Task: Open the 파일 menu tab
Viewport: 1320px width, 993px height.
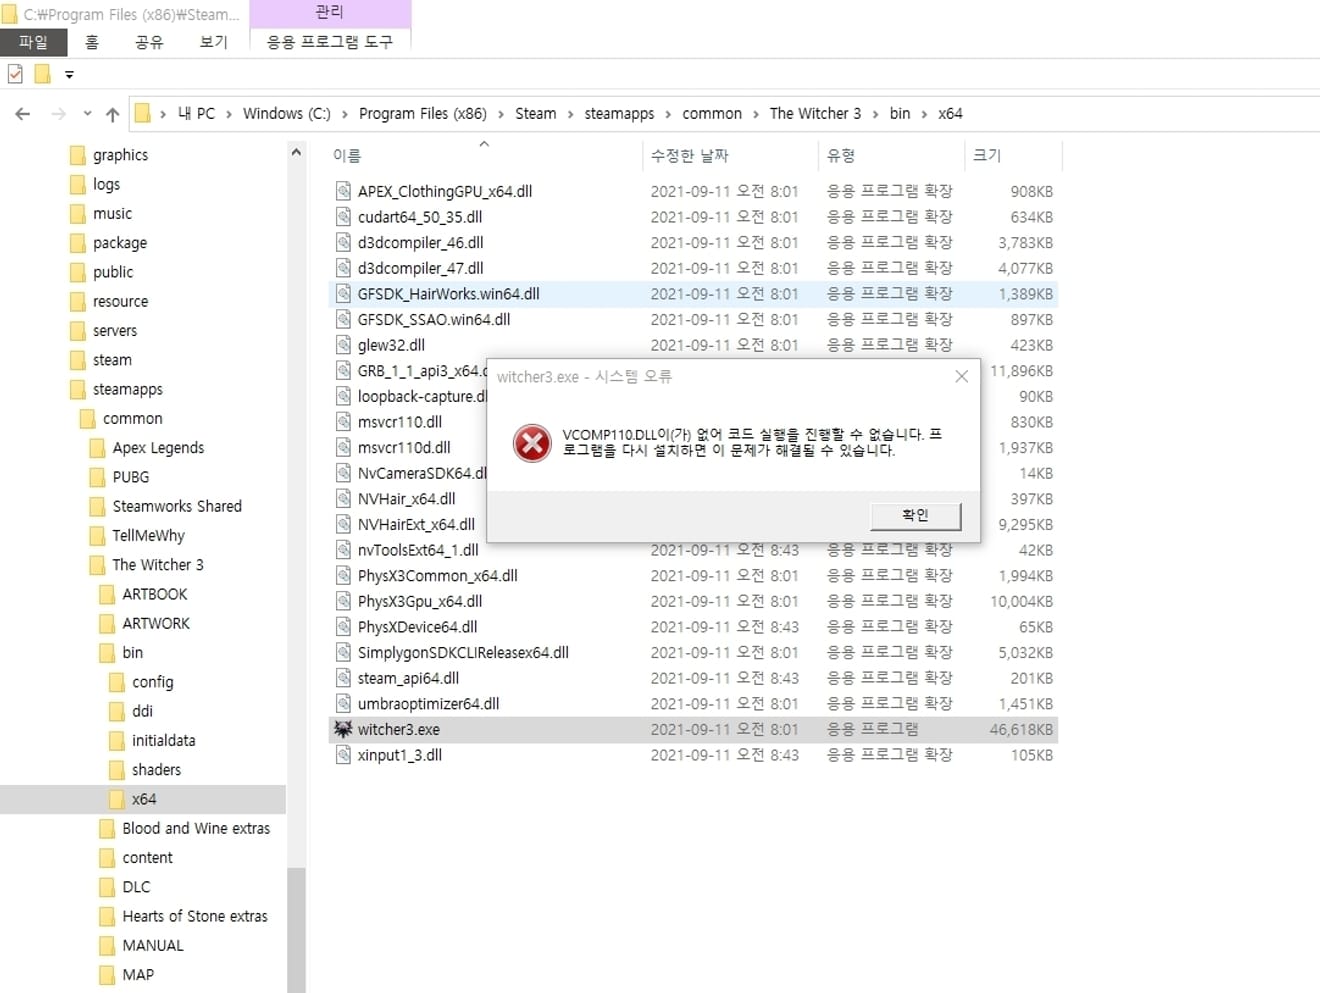Action: tap(33, 42)
